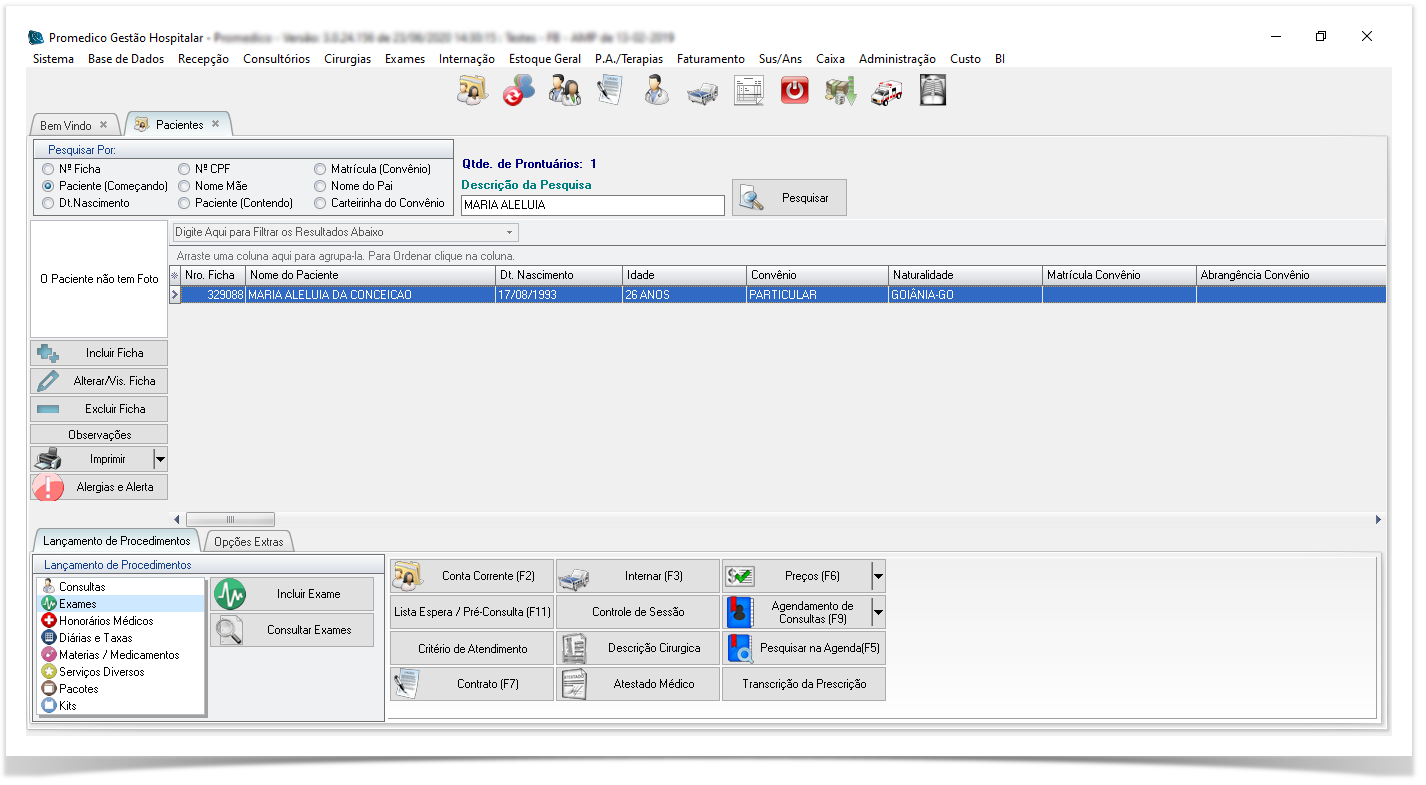Click the ambulance icon in the toolbar
1426x785 pixels.
tap(886, 92)
